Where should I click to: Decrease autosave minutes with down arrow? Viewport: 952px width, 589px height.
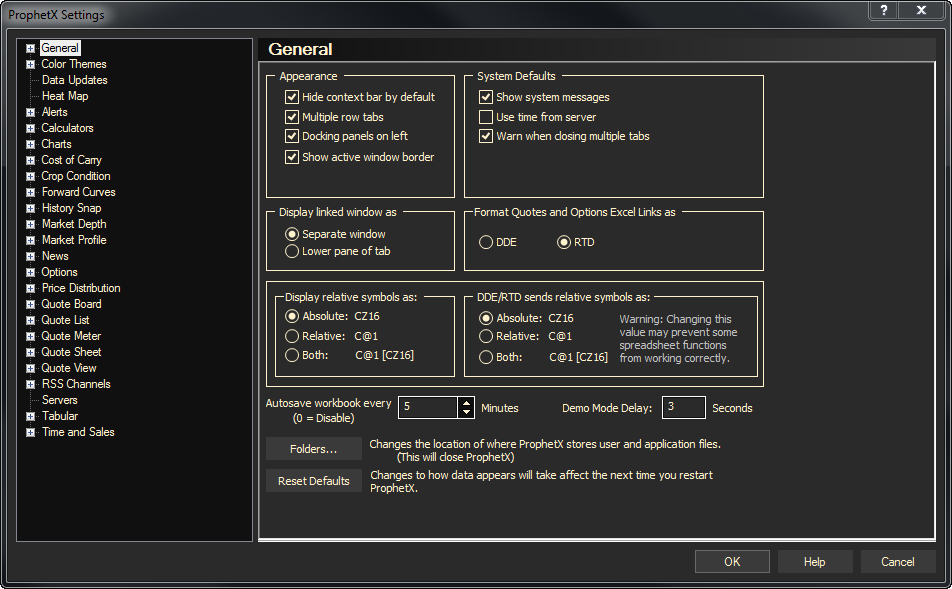[466, 412]
